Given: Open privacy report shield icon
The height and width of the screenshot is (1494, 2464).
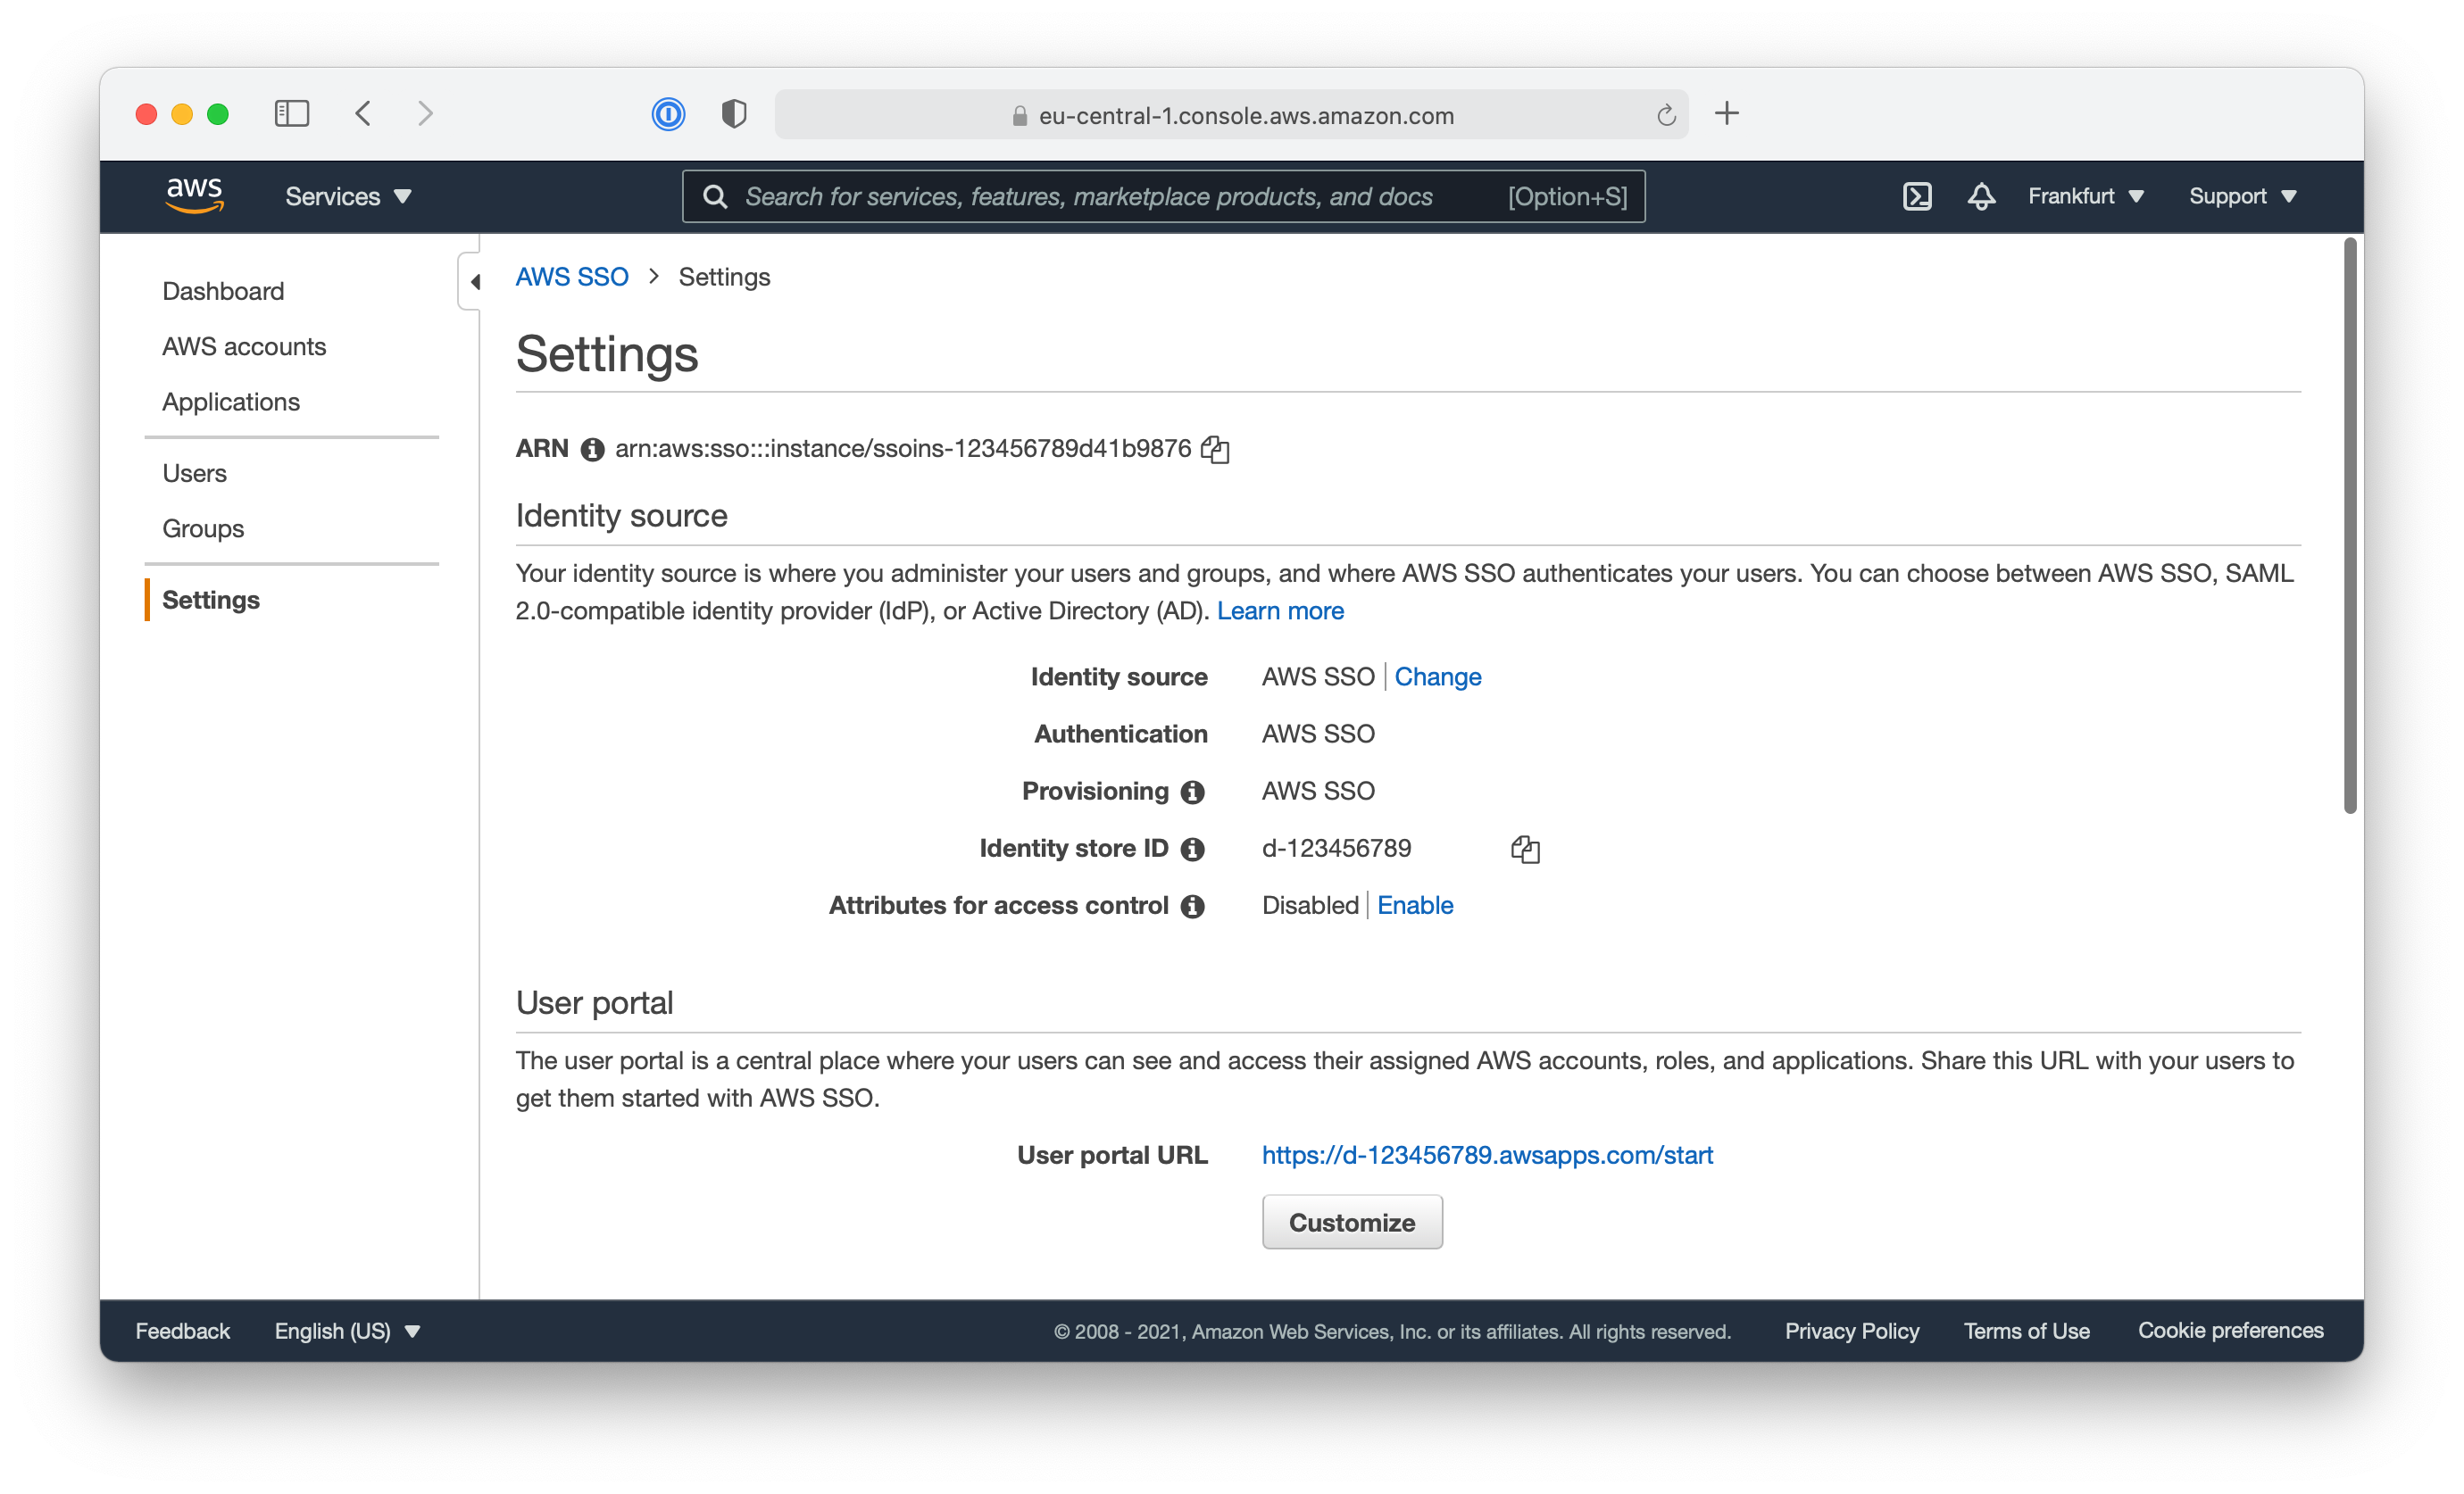Looking at the screenshot, I should (734, 114).
